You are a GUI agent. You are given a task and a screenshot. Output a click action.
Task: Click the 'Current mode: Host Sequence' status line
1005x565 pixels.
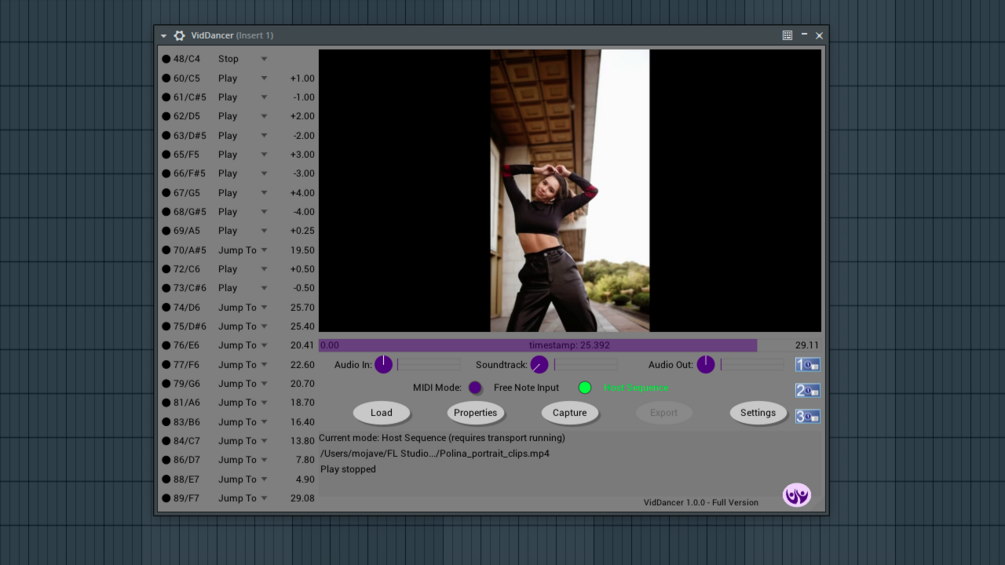[x=442, y=438]
